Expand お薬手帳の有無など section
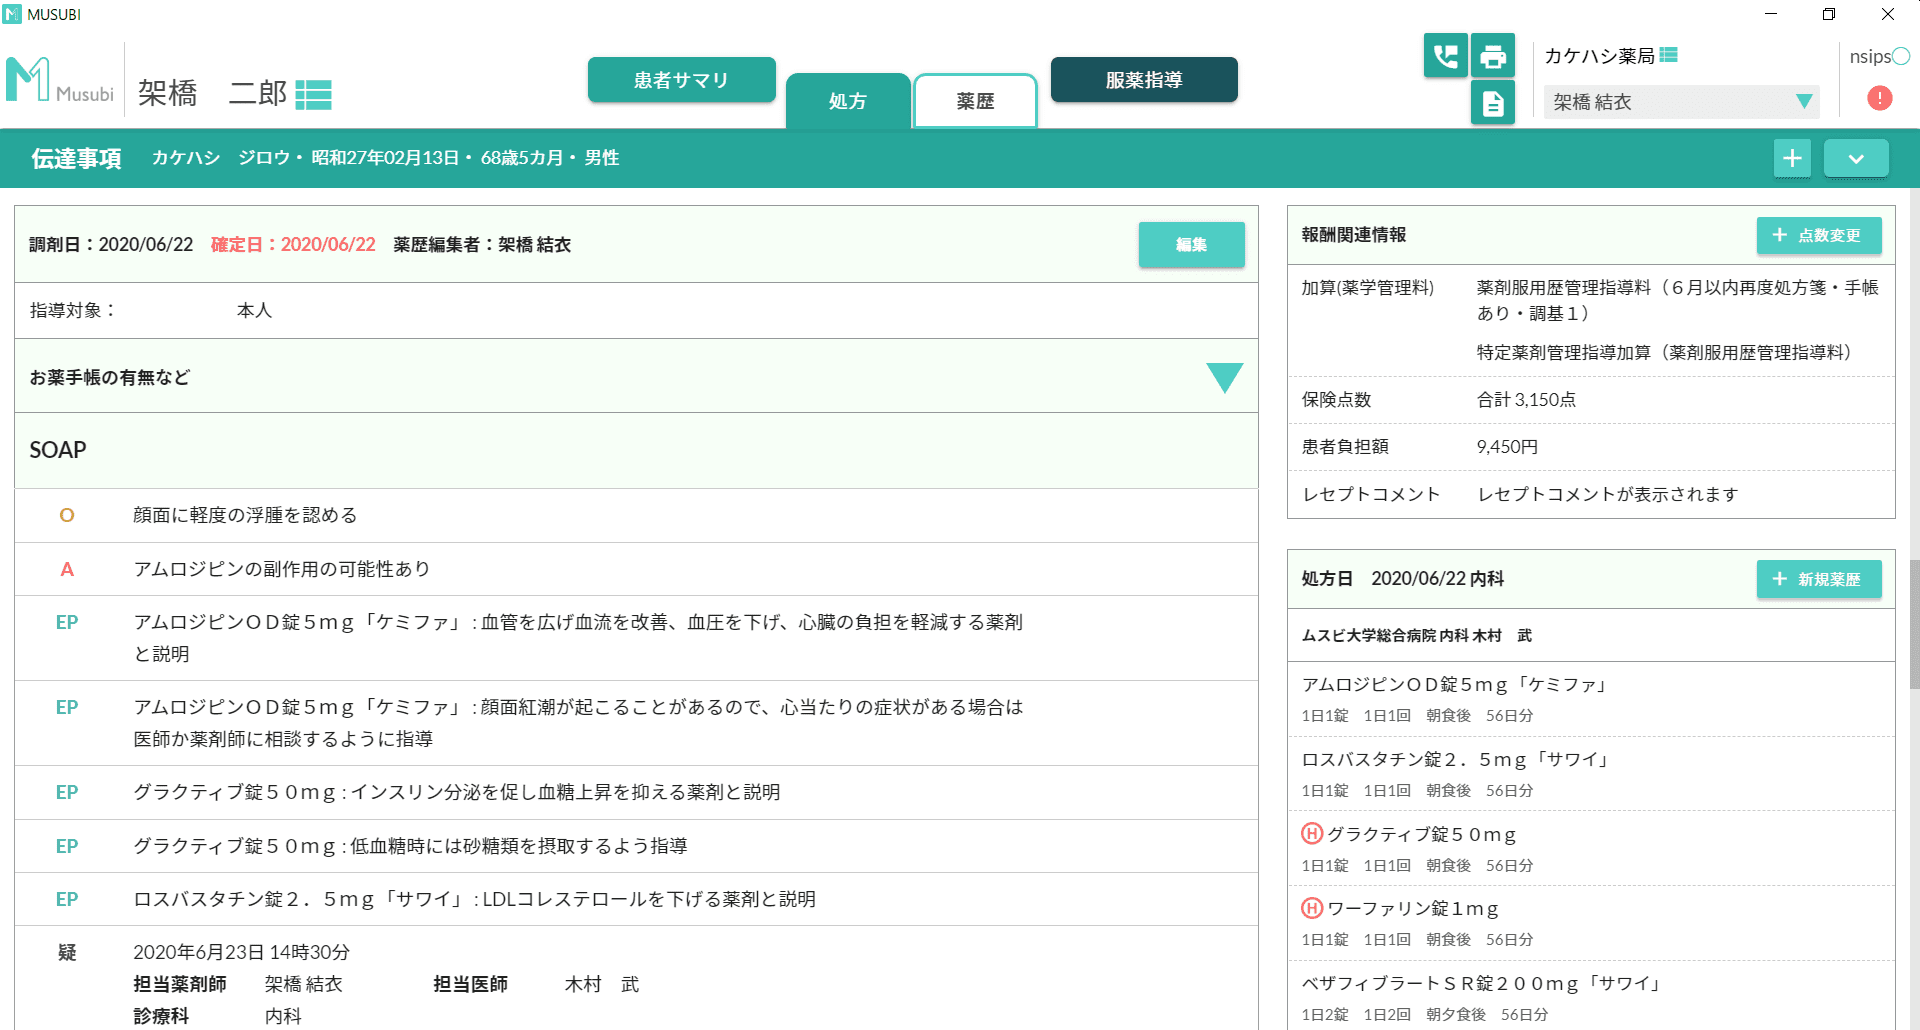Viewport: 1920px width, 1030px height. click(1224, 377)
